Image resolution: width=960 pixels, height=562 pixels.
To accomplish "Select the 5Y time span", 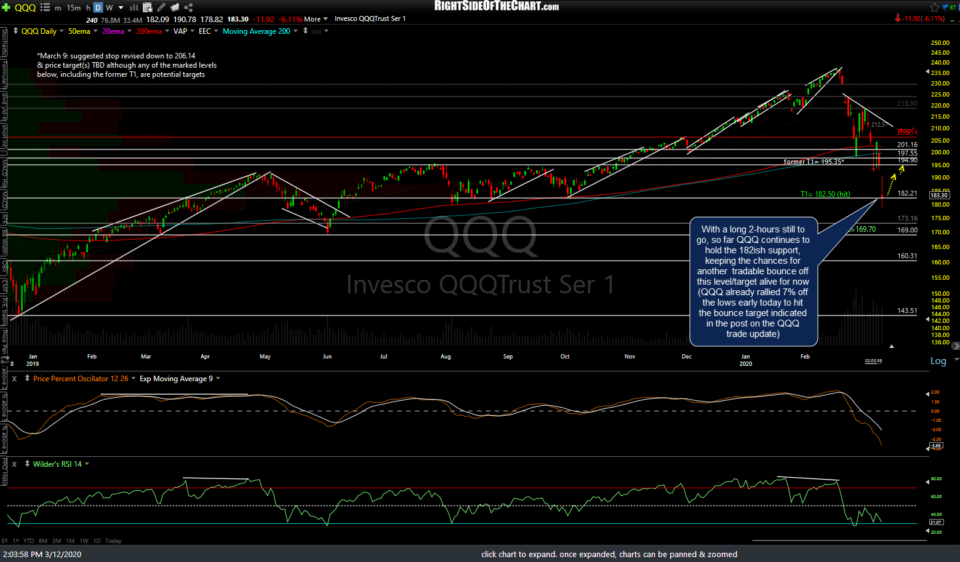I will (6, 541).
